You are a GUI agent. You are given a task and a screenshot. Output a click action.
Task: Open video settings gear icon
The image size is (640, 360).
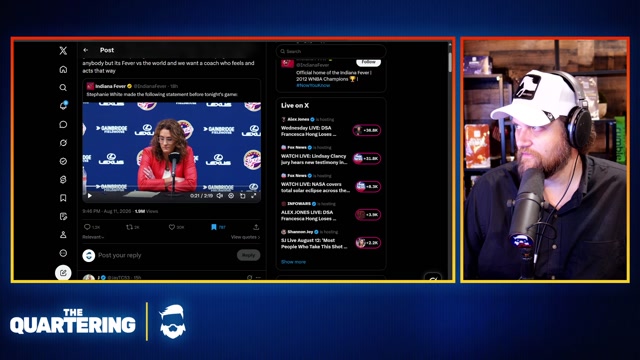coord(231,196)
